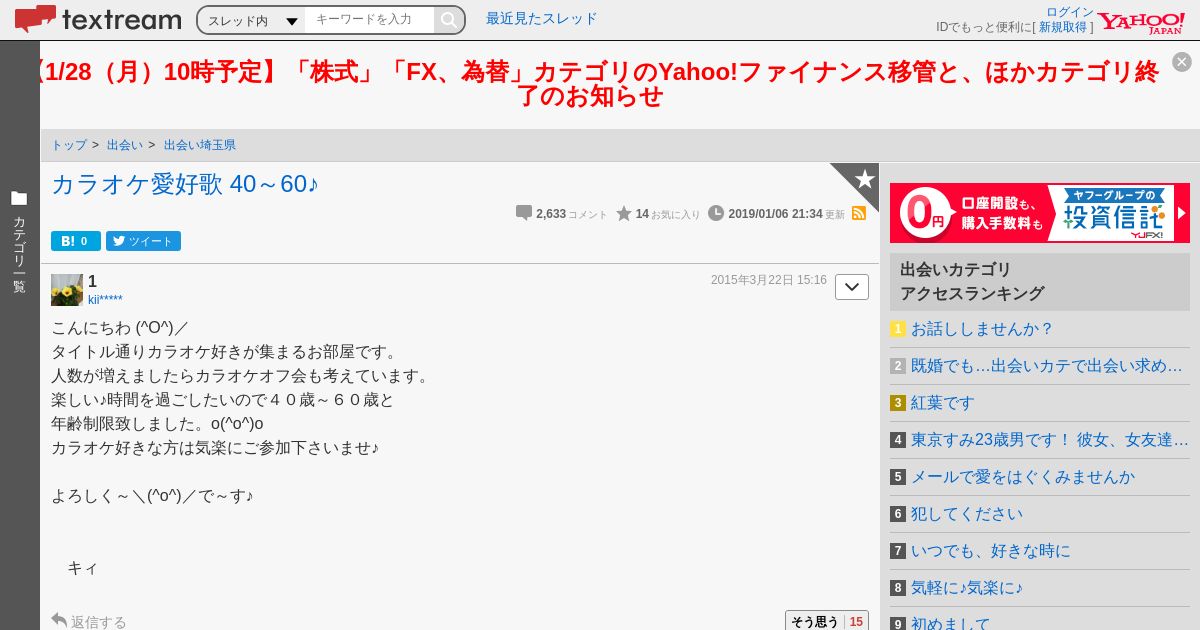Open thread title カラオケ愛好歌 40～60♪
The image size is (1200, 630).
(x=185, y=184)
